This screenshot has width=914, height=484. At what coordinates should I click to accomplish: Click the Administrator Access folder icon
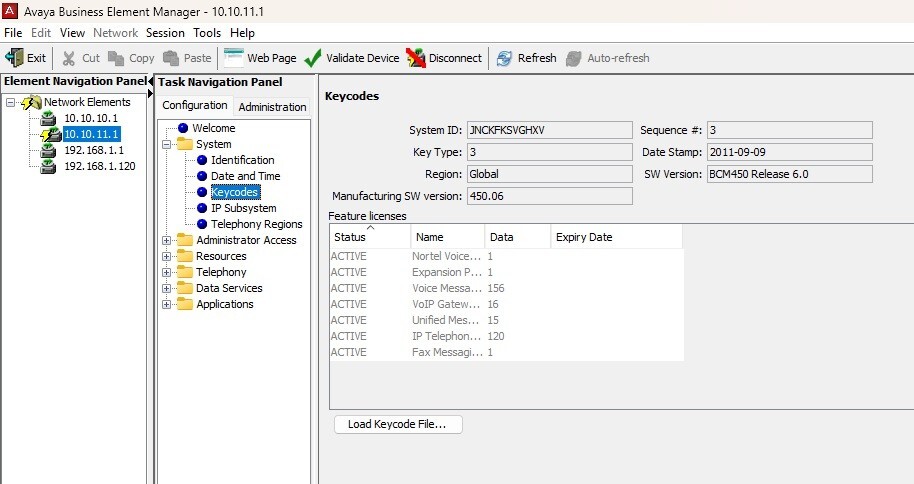click(x=185, y=240)
